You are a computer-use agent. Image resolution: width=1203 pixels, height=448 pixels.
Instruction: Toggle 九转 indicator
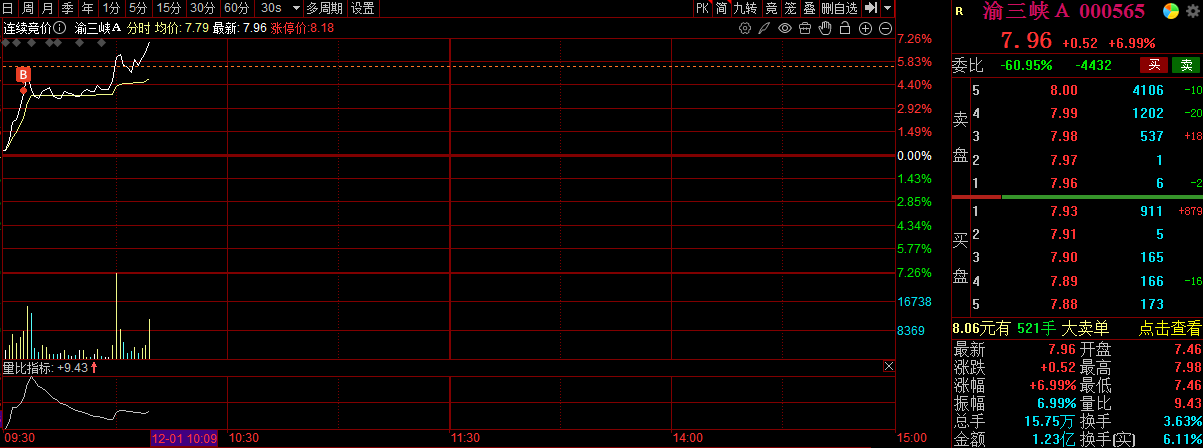point(745,8)
